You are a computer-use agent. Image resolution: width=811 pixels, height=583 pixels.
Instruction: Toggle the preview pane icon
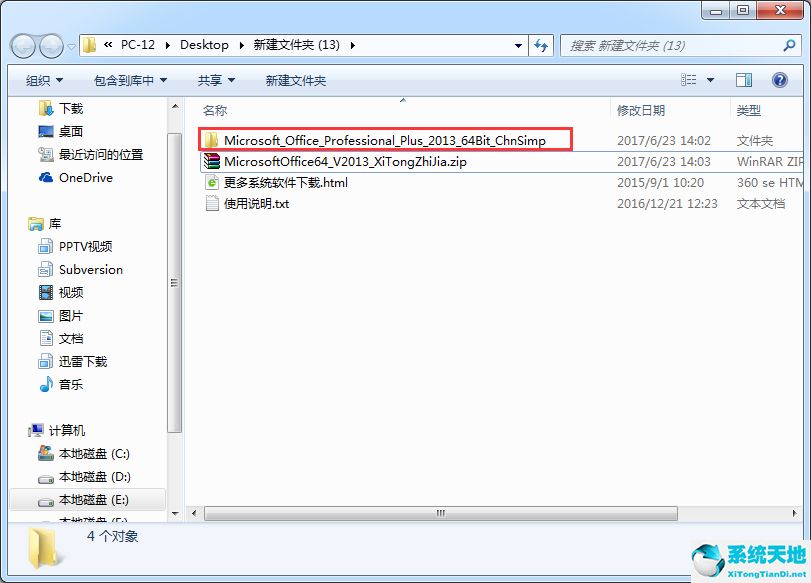(x=744, y=80)
